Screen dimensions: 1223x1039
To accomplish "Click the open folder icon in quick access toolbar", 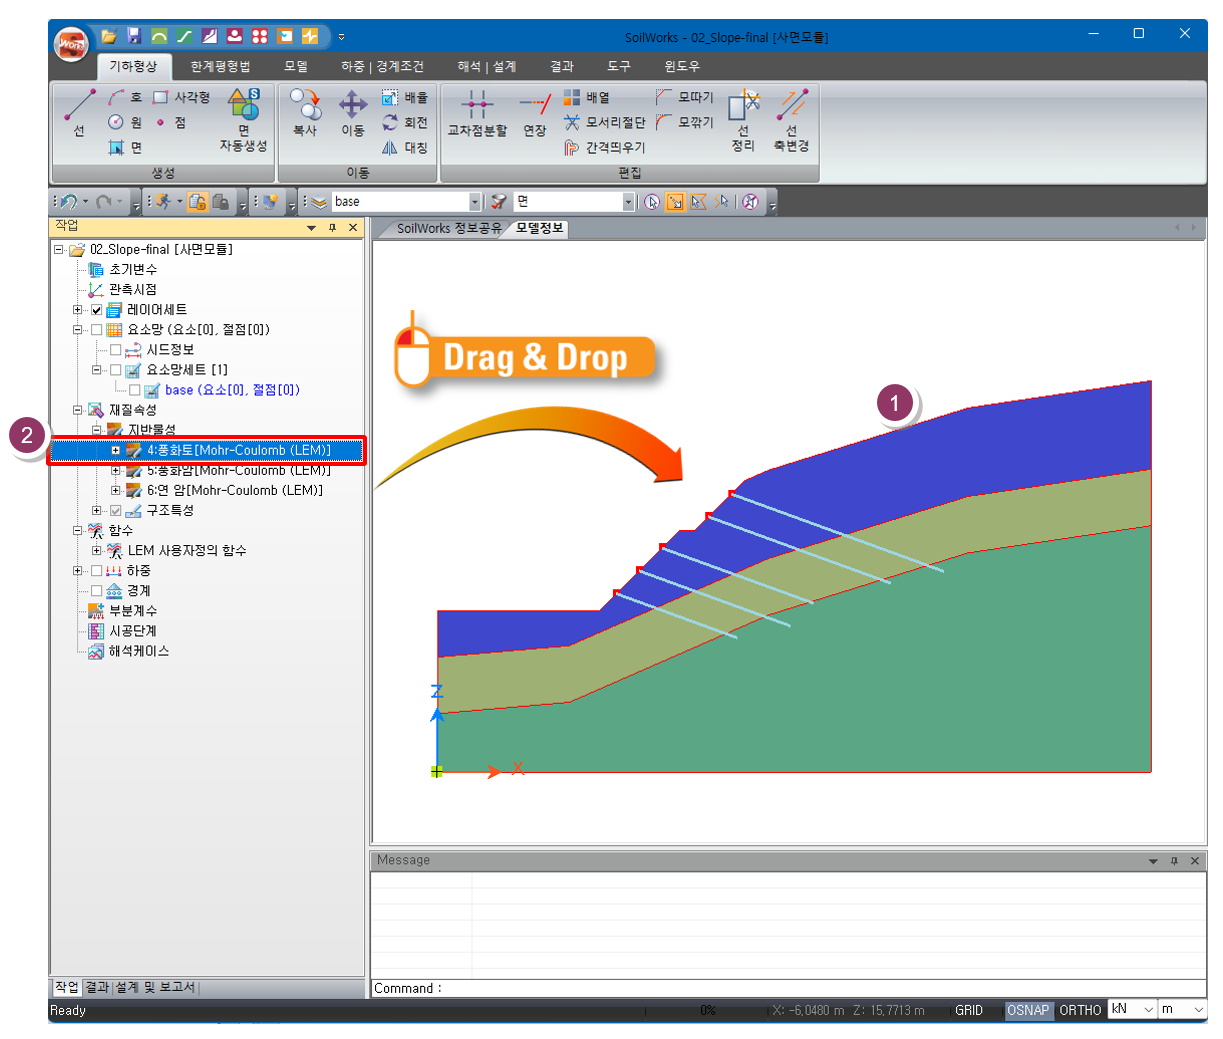I will (x=109, y=36).
